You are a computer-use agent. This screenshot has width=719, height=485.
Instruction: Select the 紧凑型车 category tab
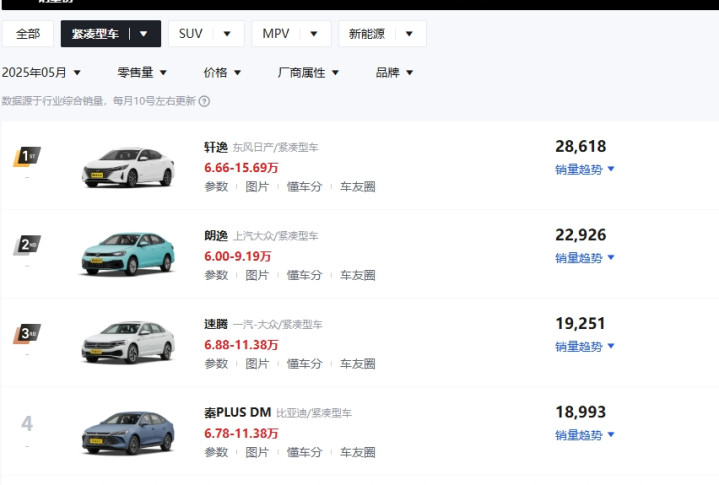click(x=95, y=33)
